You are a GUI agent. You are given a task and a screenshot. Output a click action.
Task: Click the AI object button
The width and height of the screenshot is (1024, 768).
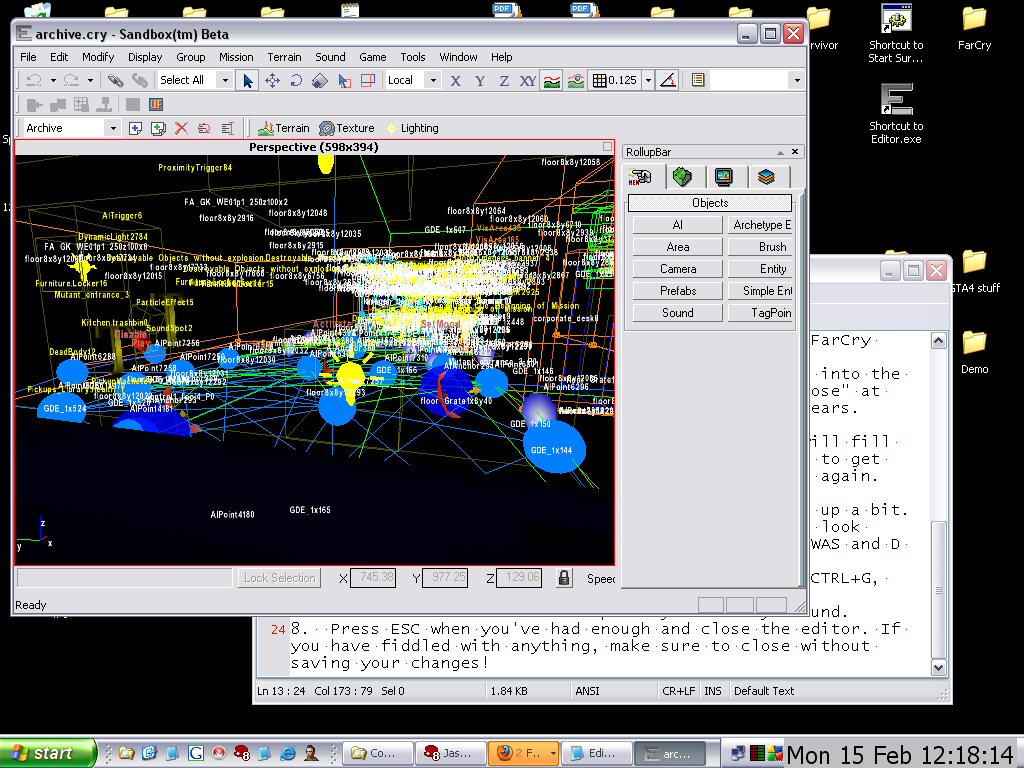(x=678, y=225)
